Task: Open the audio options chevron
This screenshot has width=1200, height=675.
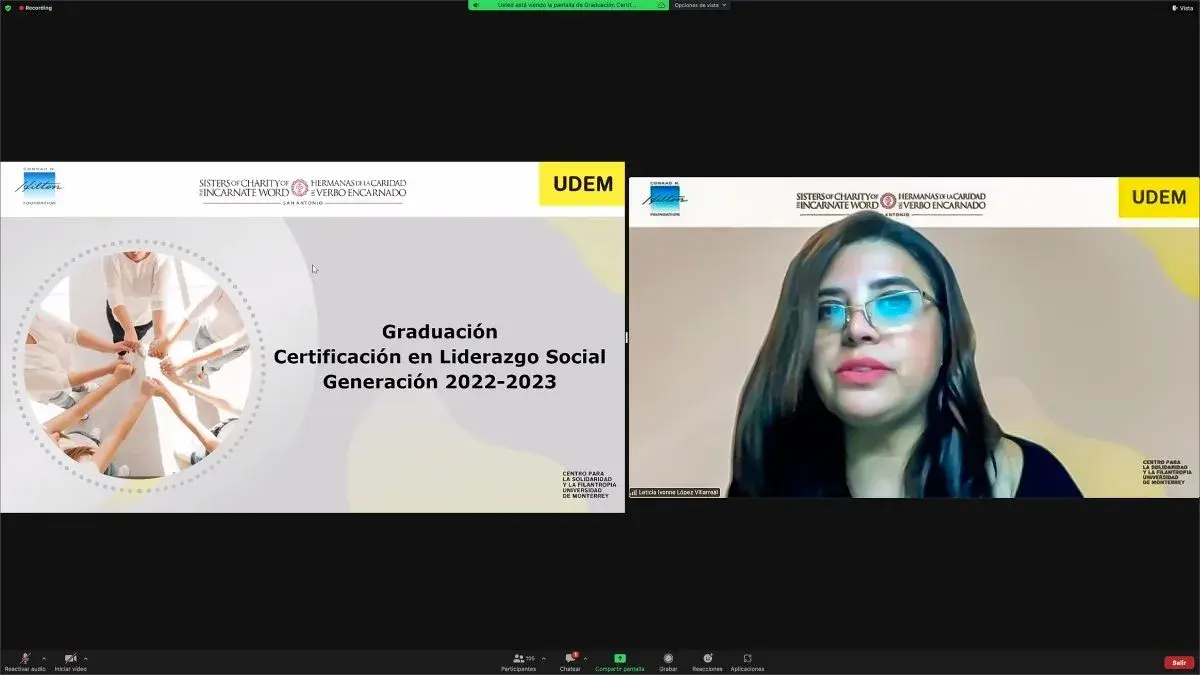Action: tap(43, 658)
